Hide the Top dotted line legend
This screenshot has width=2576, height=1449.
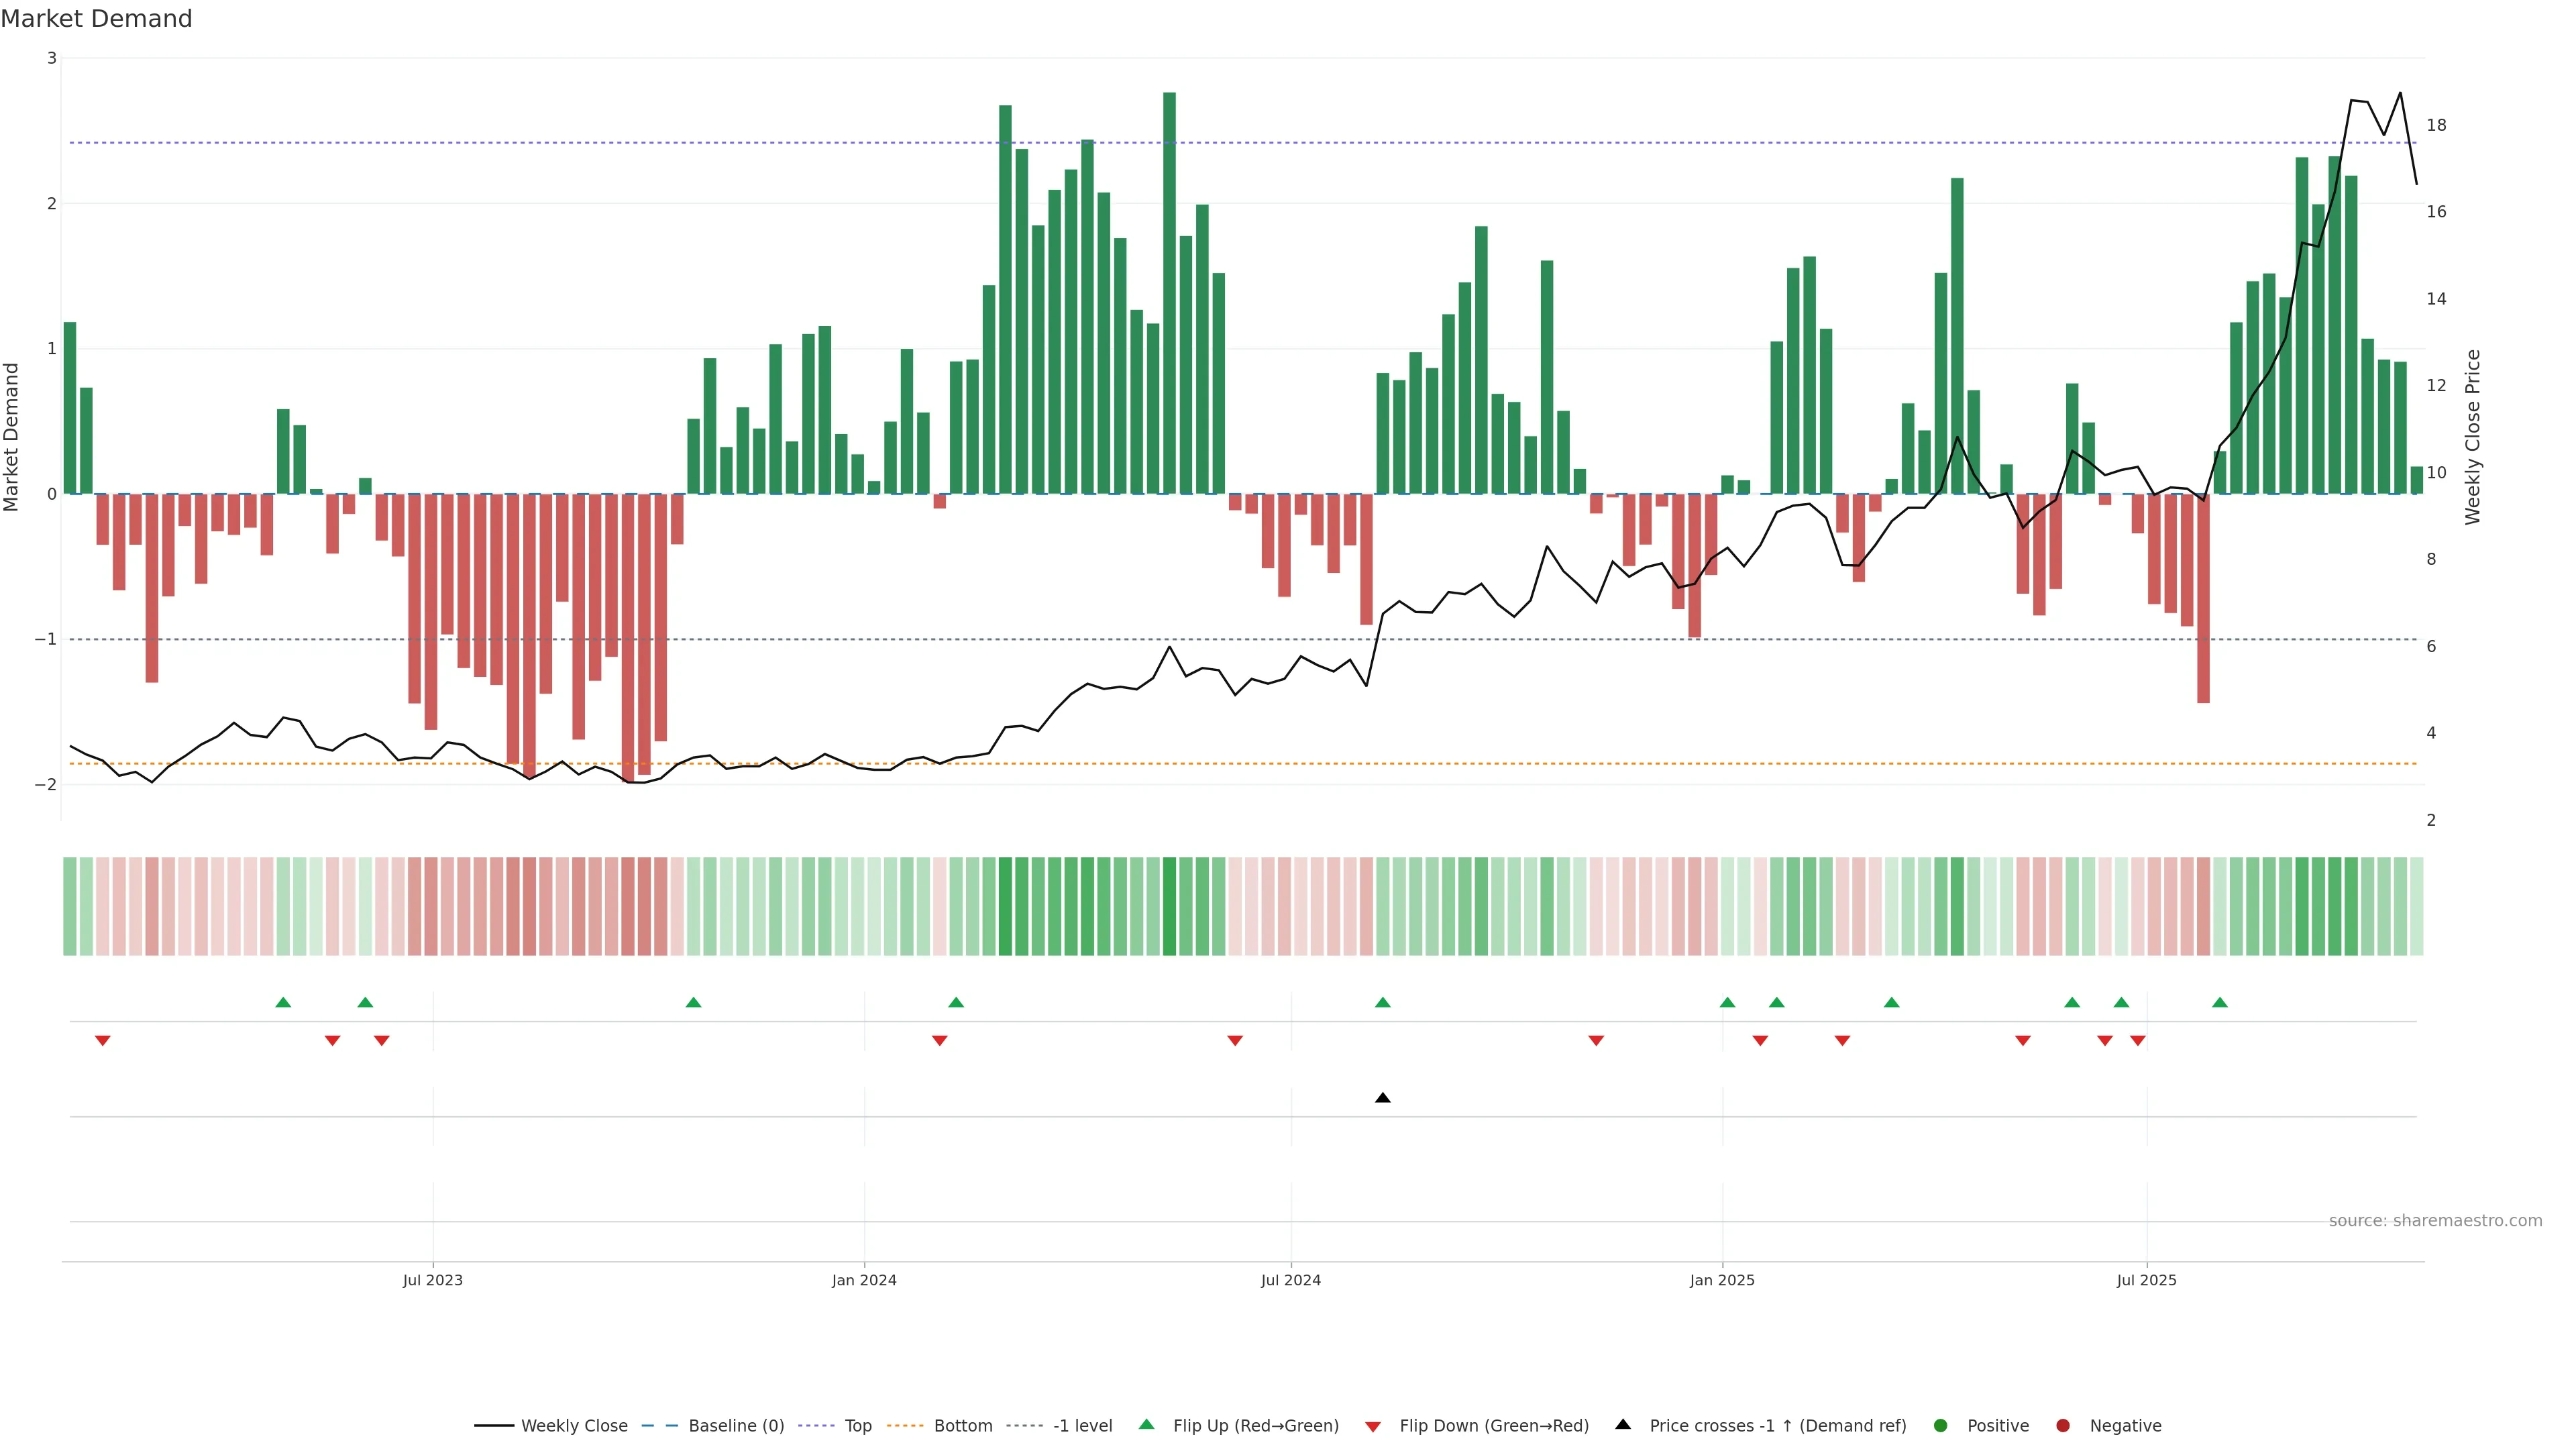[857, 1426]
